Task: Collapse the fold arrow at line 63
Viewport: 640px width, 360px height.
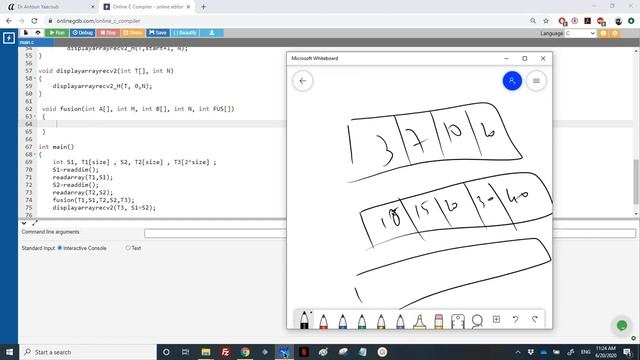Action: 35,116
